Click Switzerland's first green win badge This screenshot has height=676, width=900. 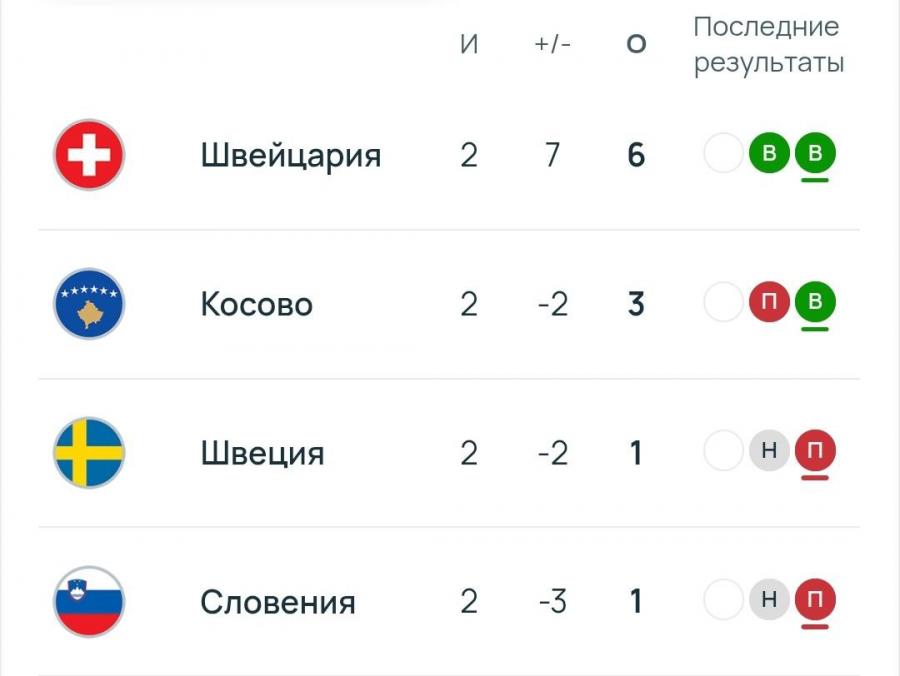[x=769, y=153]
